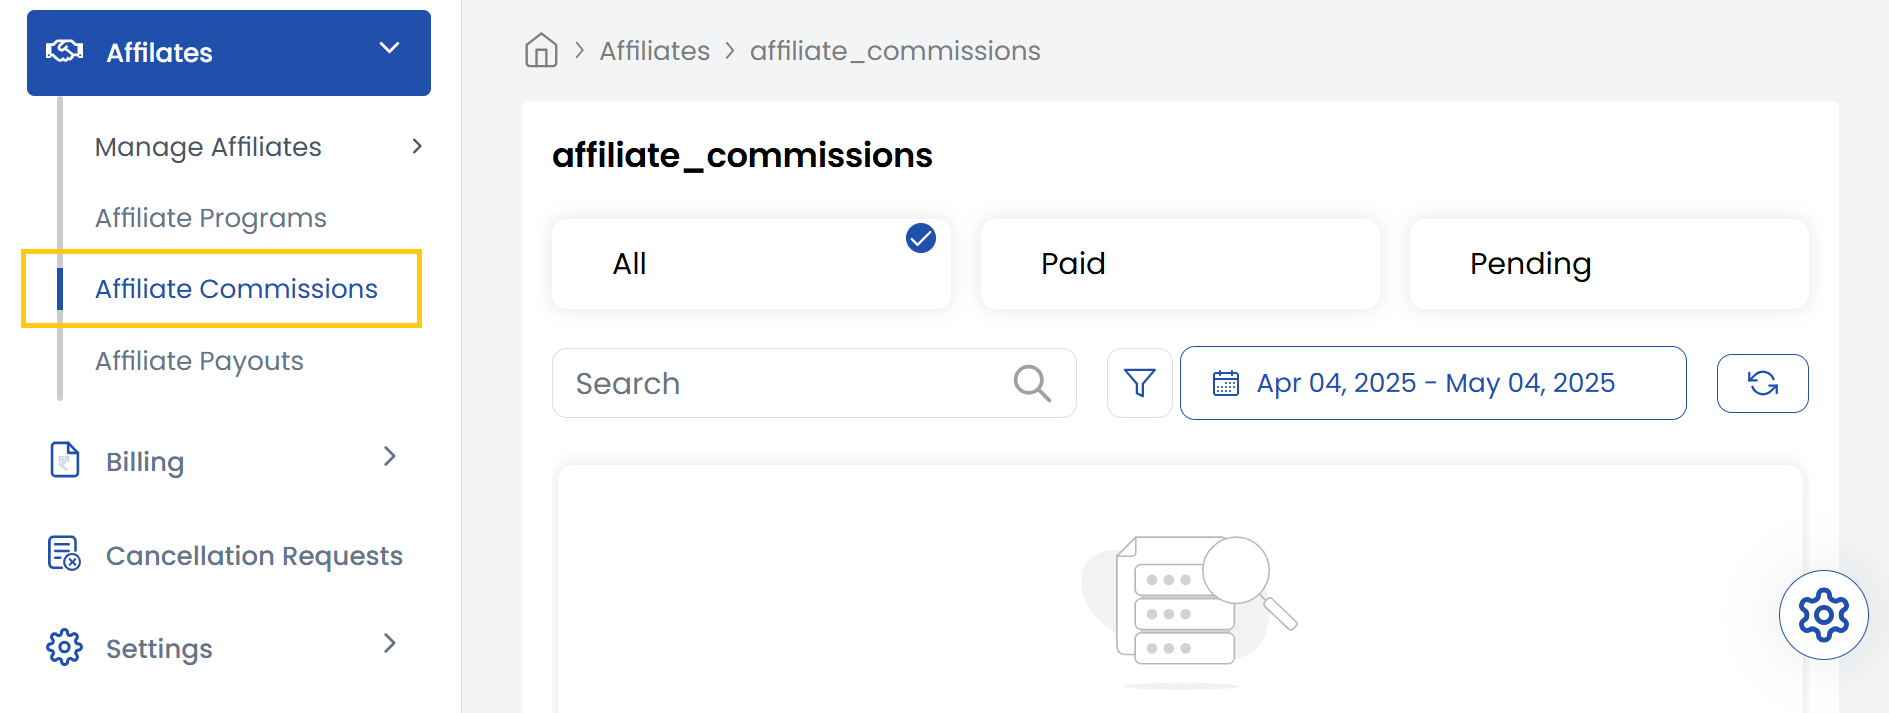This screenshot has height=713, width=1889.
Task: Open the floating settings gear button
Action: click(x=1823, y=615)
